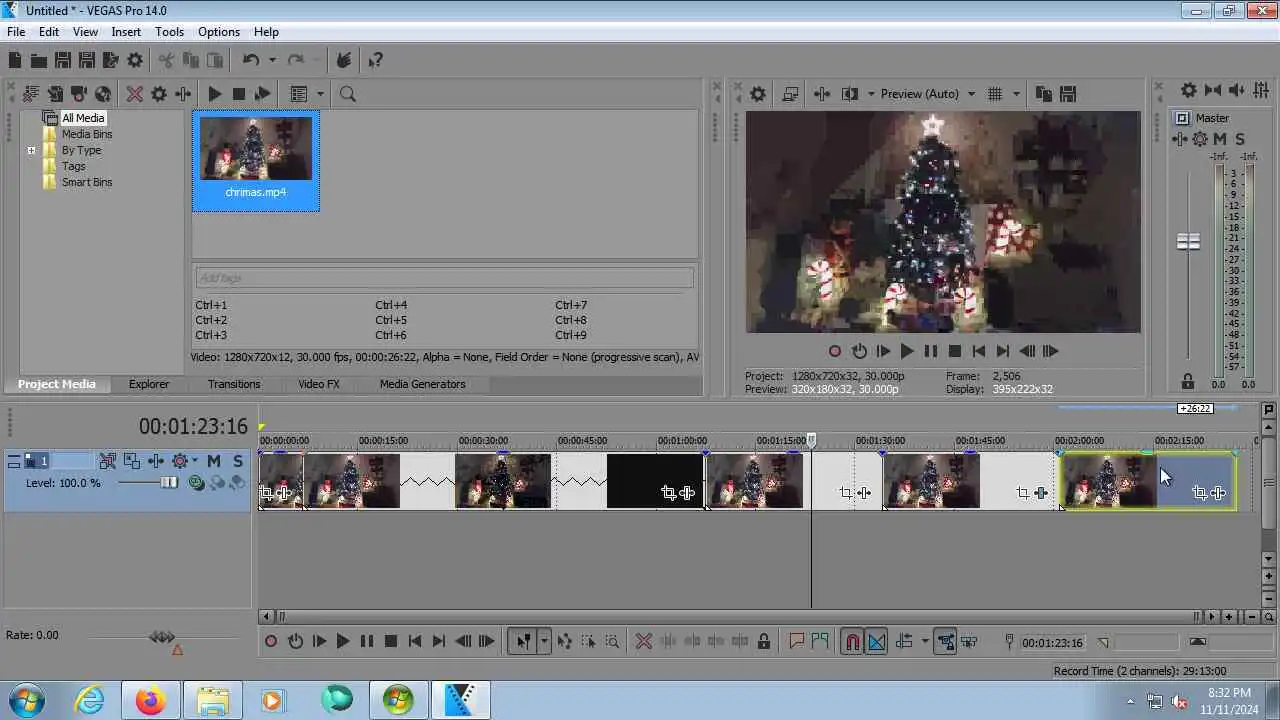Click the track Level slider handle
Image resolution: width=1280 pixels, height=720 pixels.
click(169, 483)
